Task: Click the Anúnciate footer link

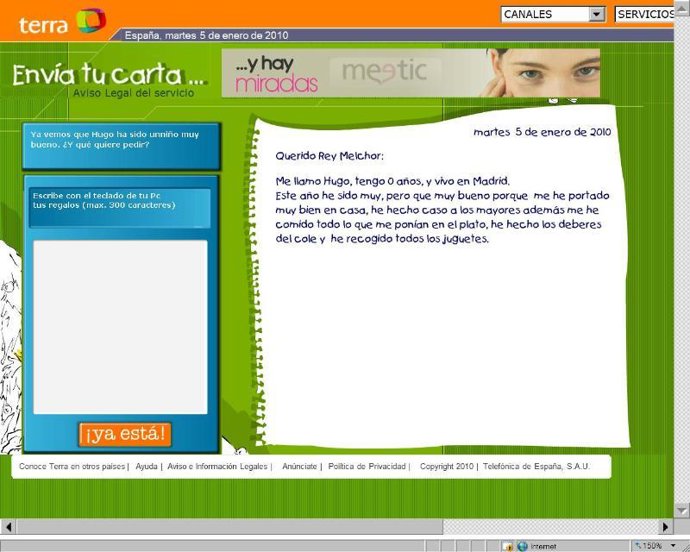Action: click(299, 467)
